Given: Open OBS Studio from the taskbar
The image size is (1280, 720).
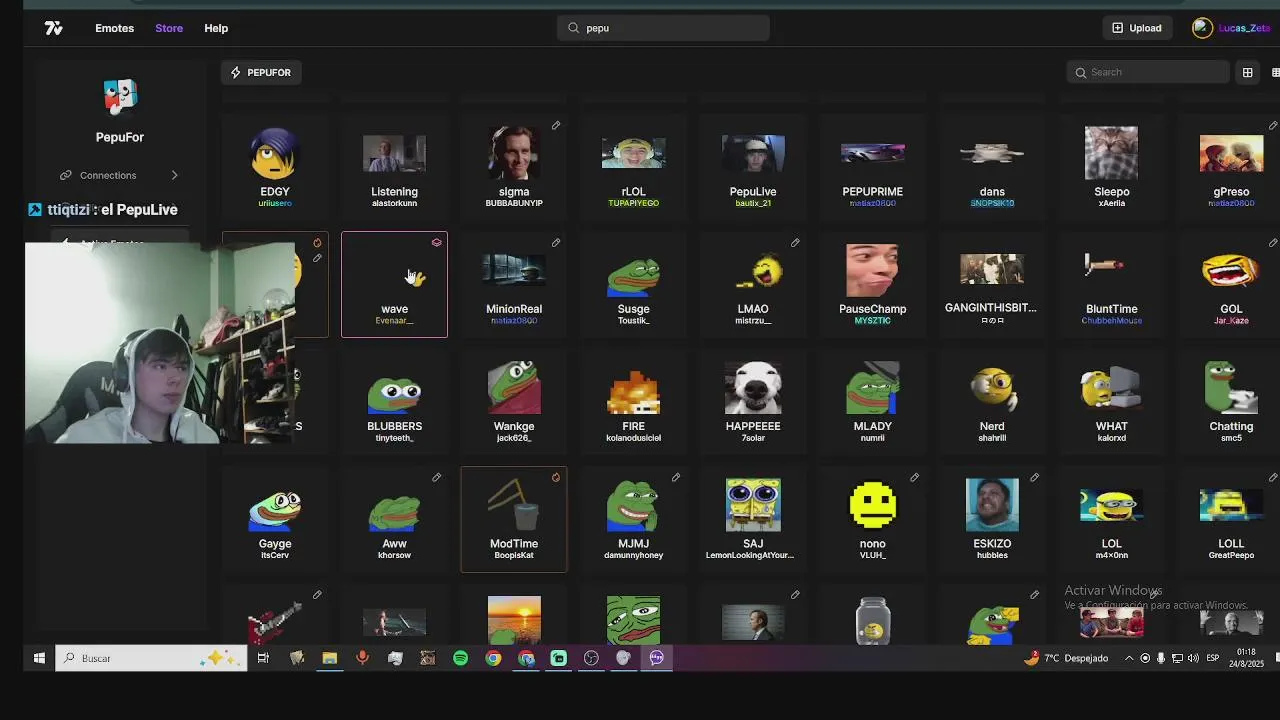Looking at the screenshot, I should 591,658.
